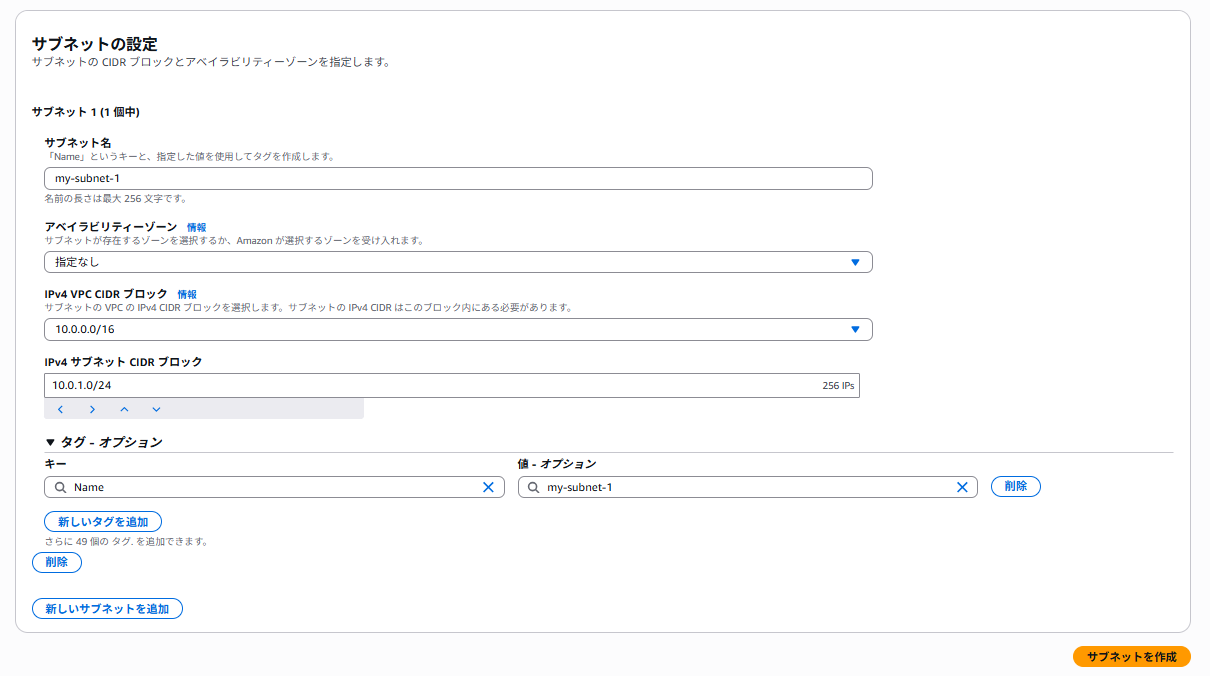The image size is (1210, 676).
Task: Open the availability zone dropdown
Action: click(458, 262)
